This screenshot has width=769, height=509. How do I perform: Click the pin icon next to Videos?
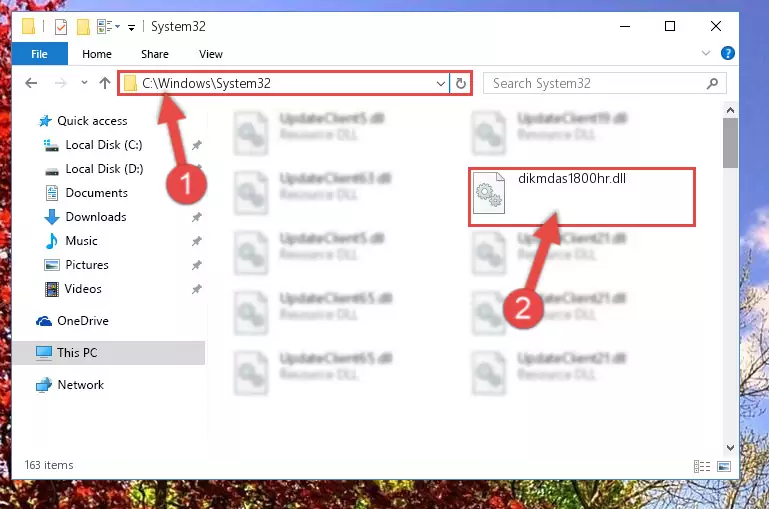click(x=197, y=289)
